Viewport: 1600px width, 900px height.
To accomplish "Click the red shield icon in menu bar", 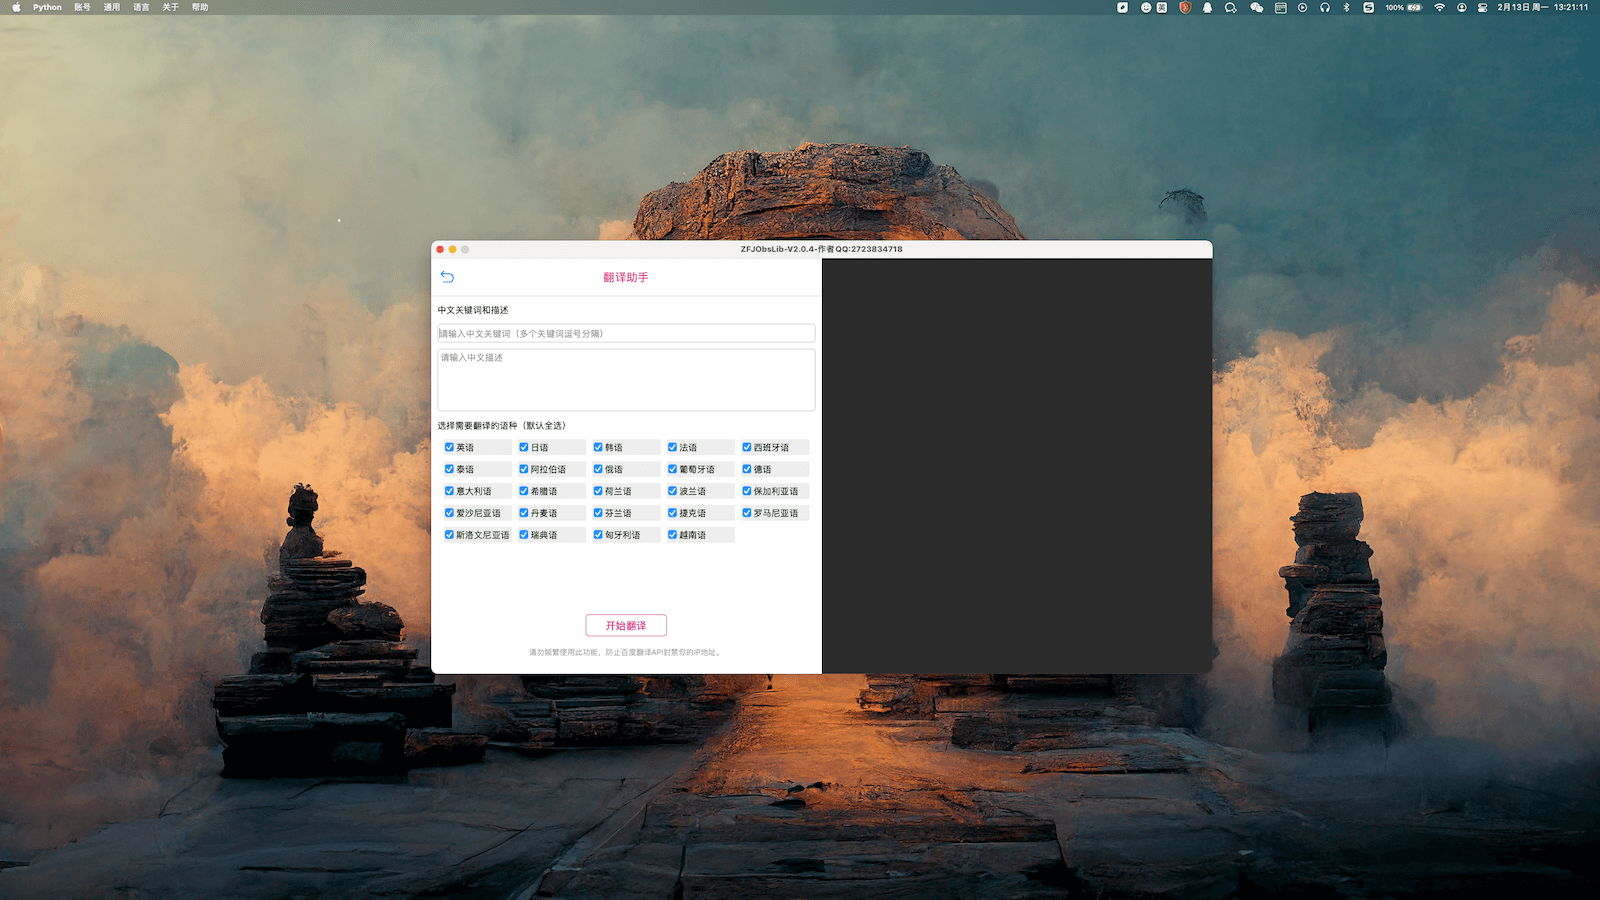I will click(x=1185, y=7).
